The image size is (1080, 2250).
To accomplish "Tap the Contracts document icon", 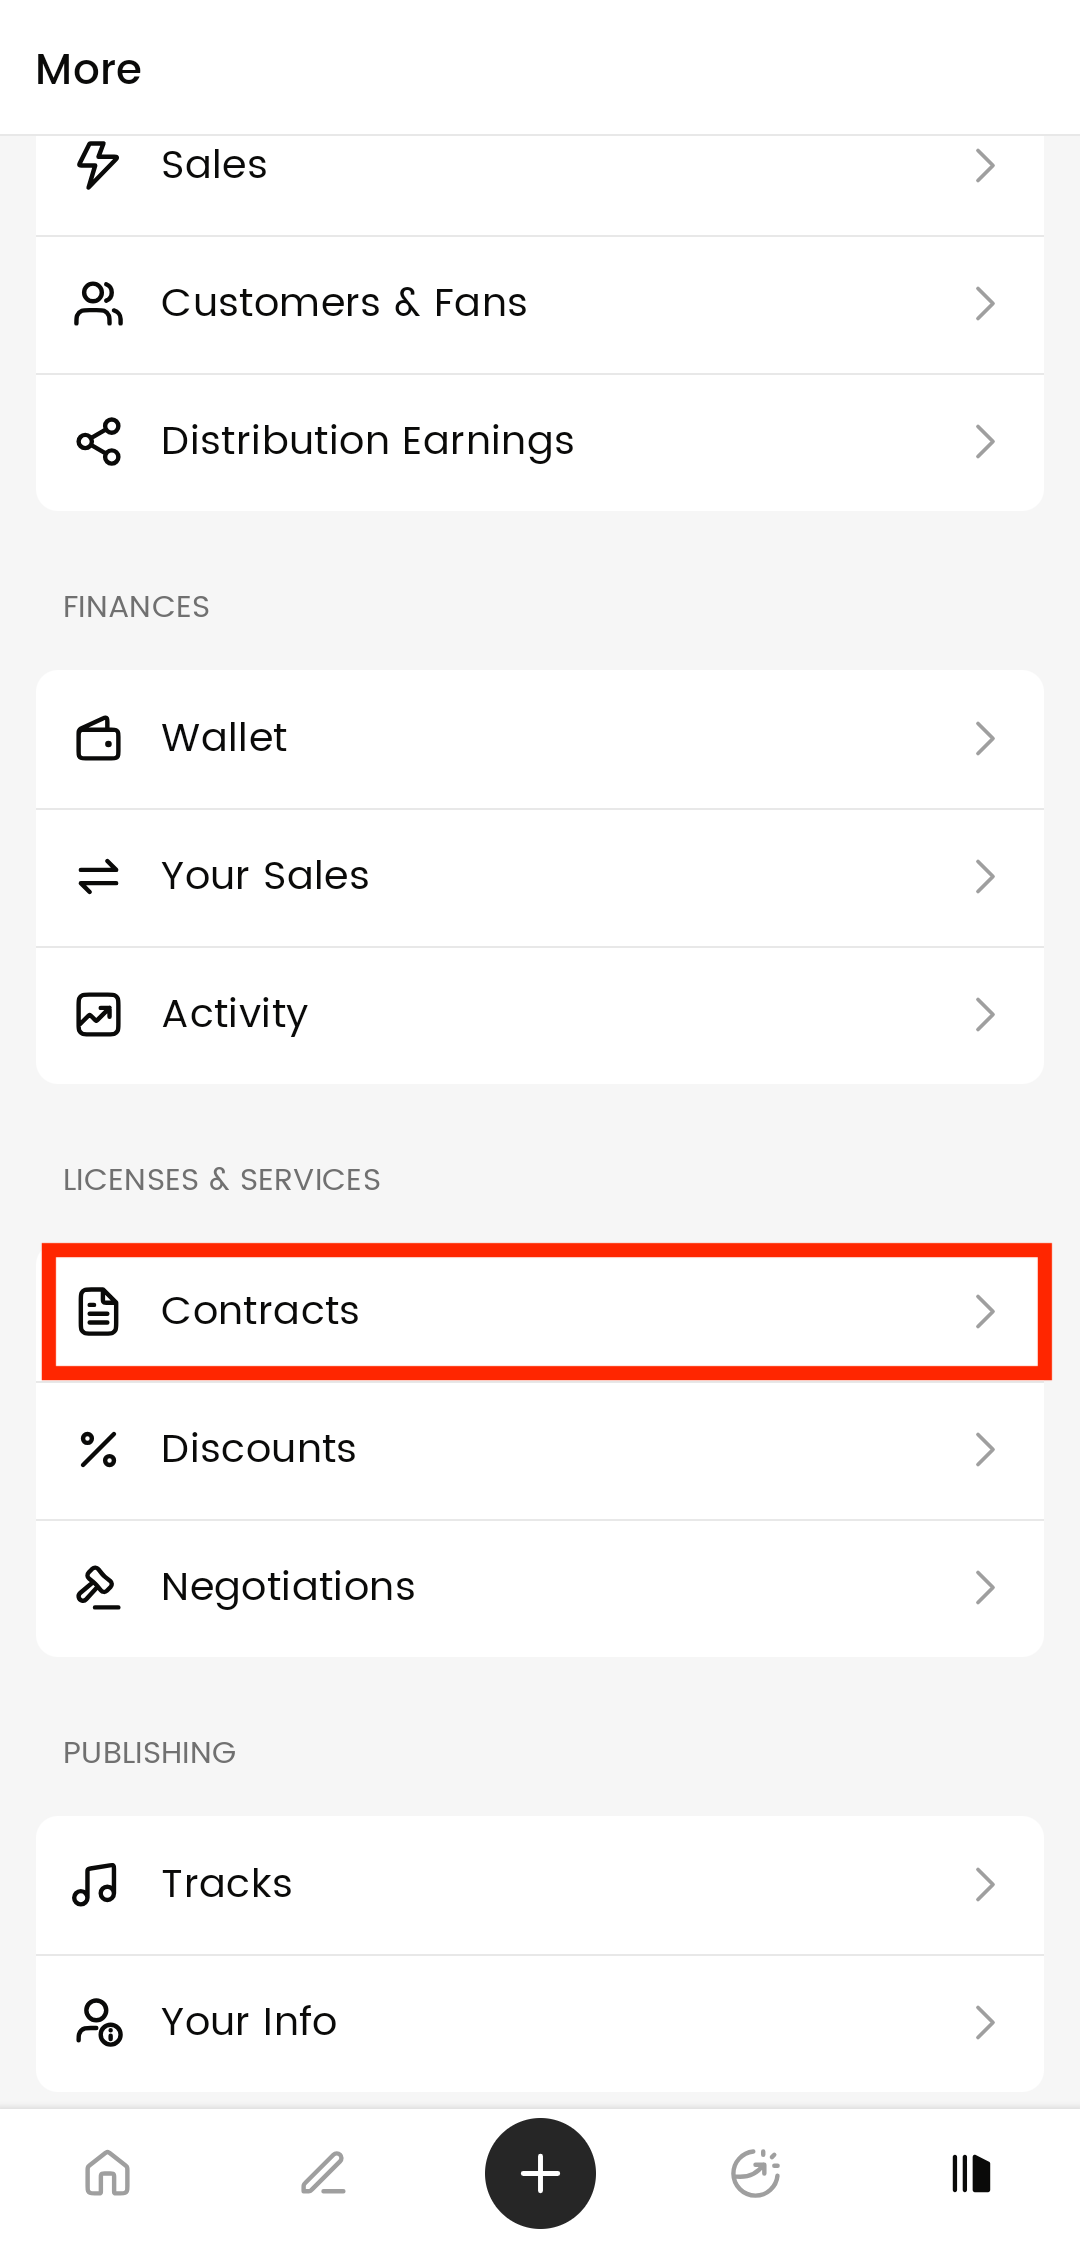I will (x=98, y=1312).
